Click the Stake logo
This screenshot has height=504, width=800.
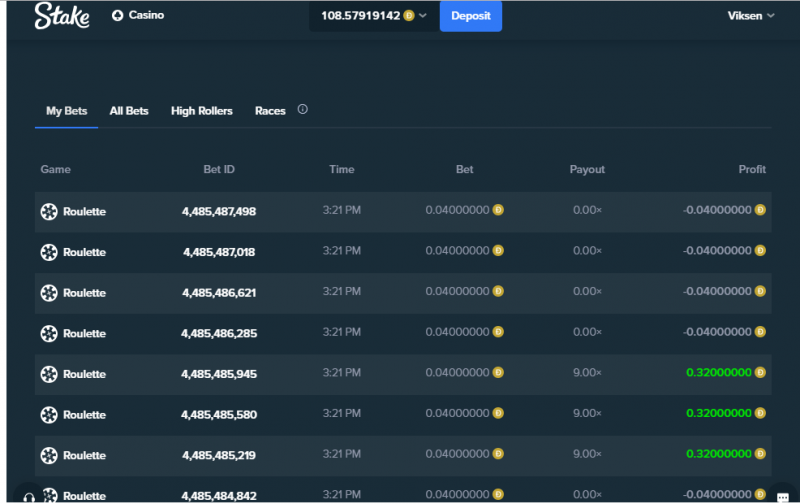pos(62,15)
